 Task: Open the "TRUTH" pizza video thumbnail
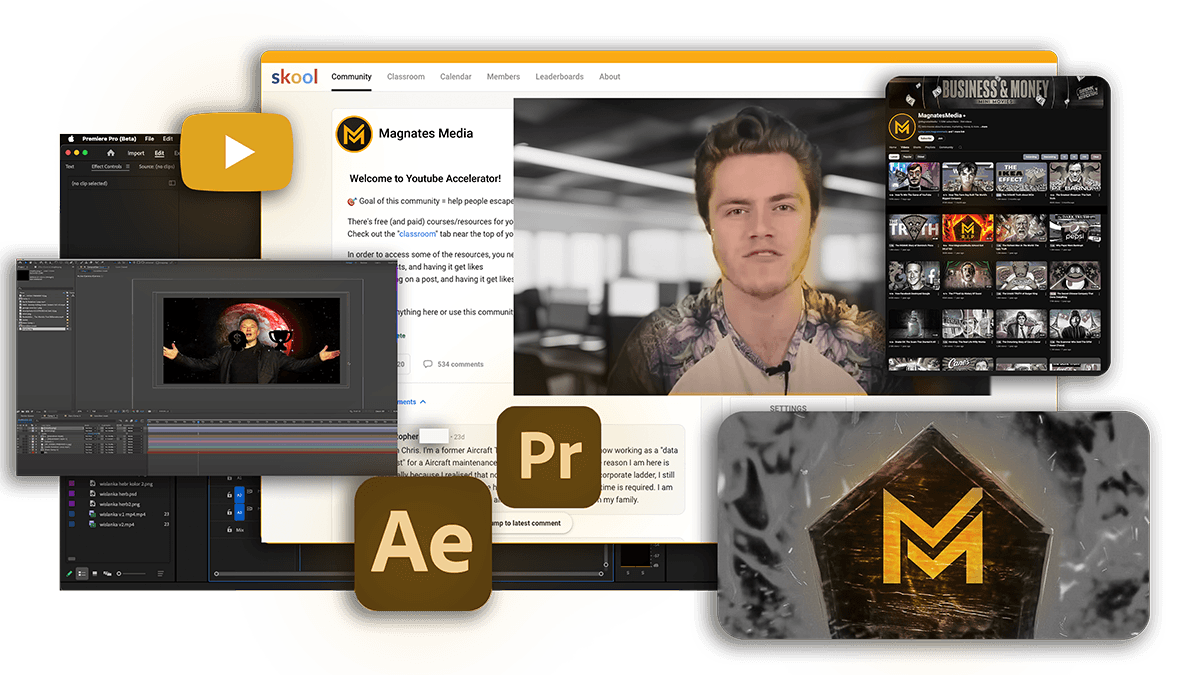pyautogui.click(x=913, y=228)
